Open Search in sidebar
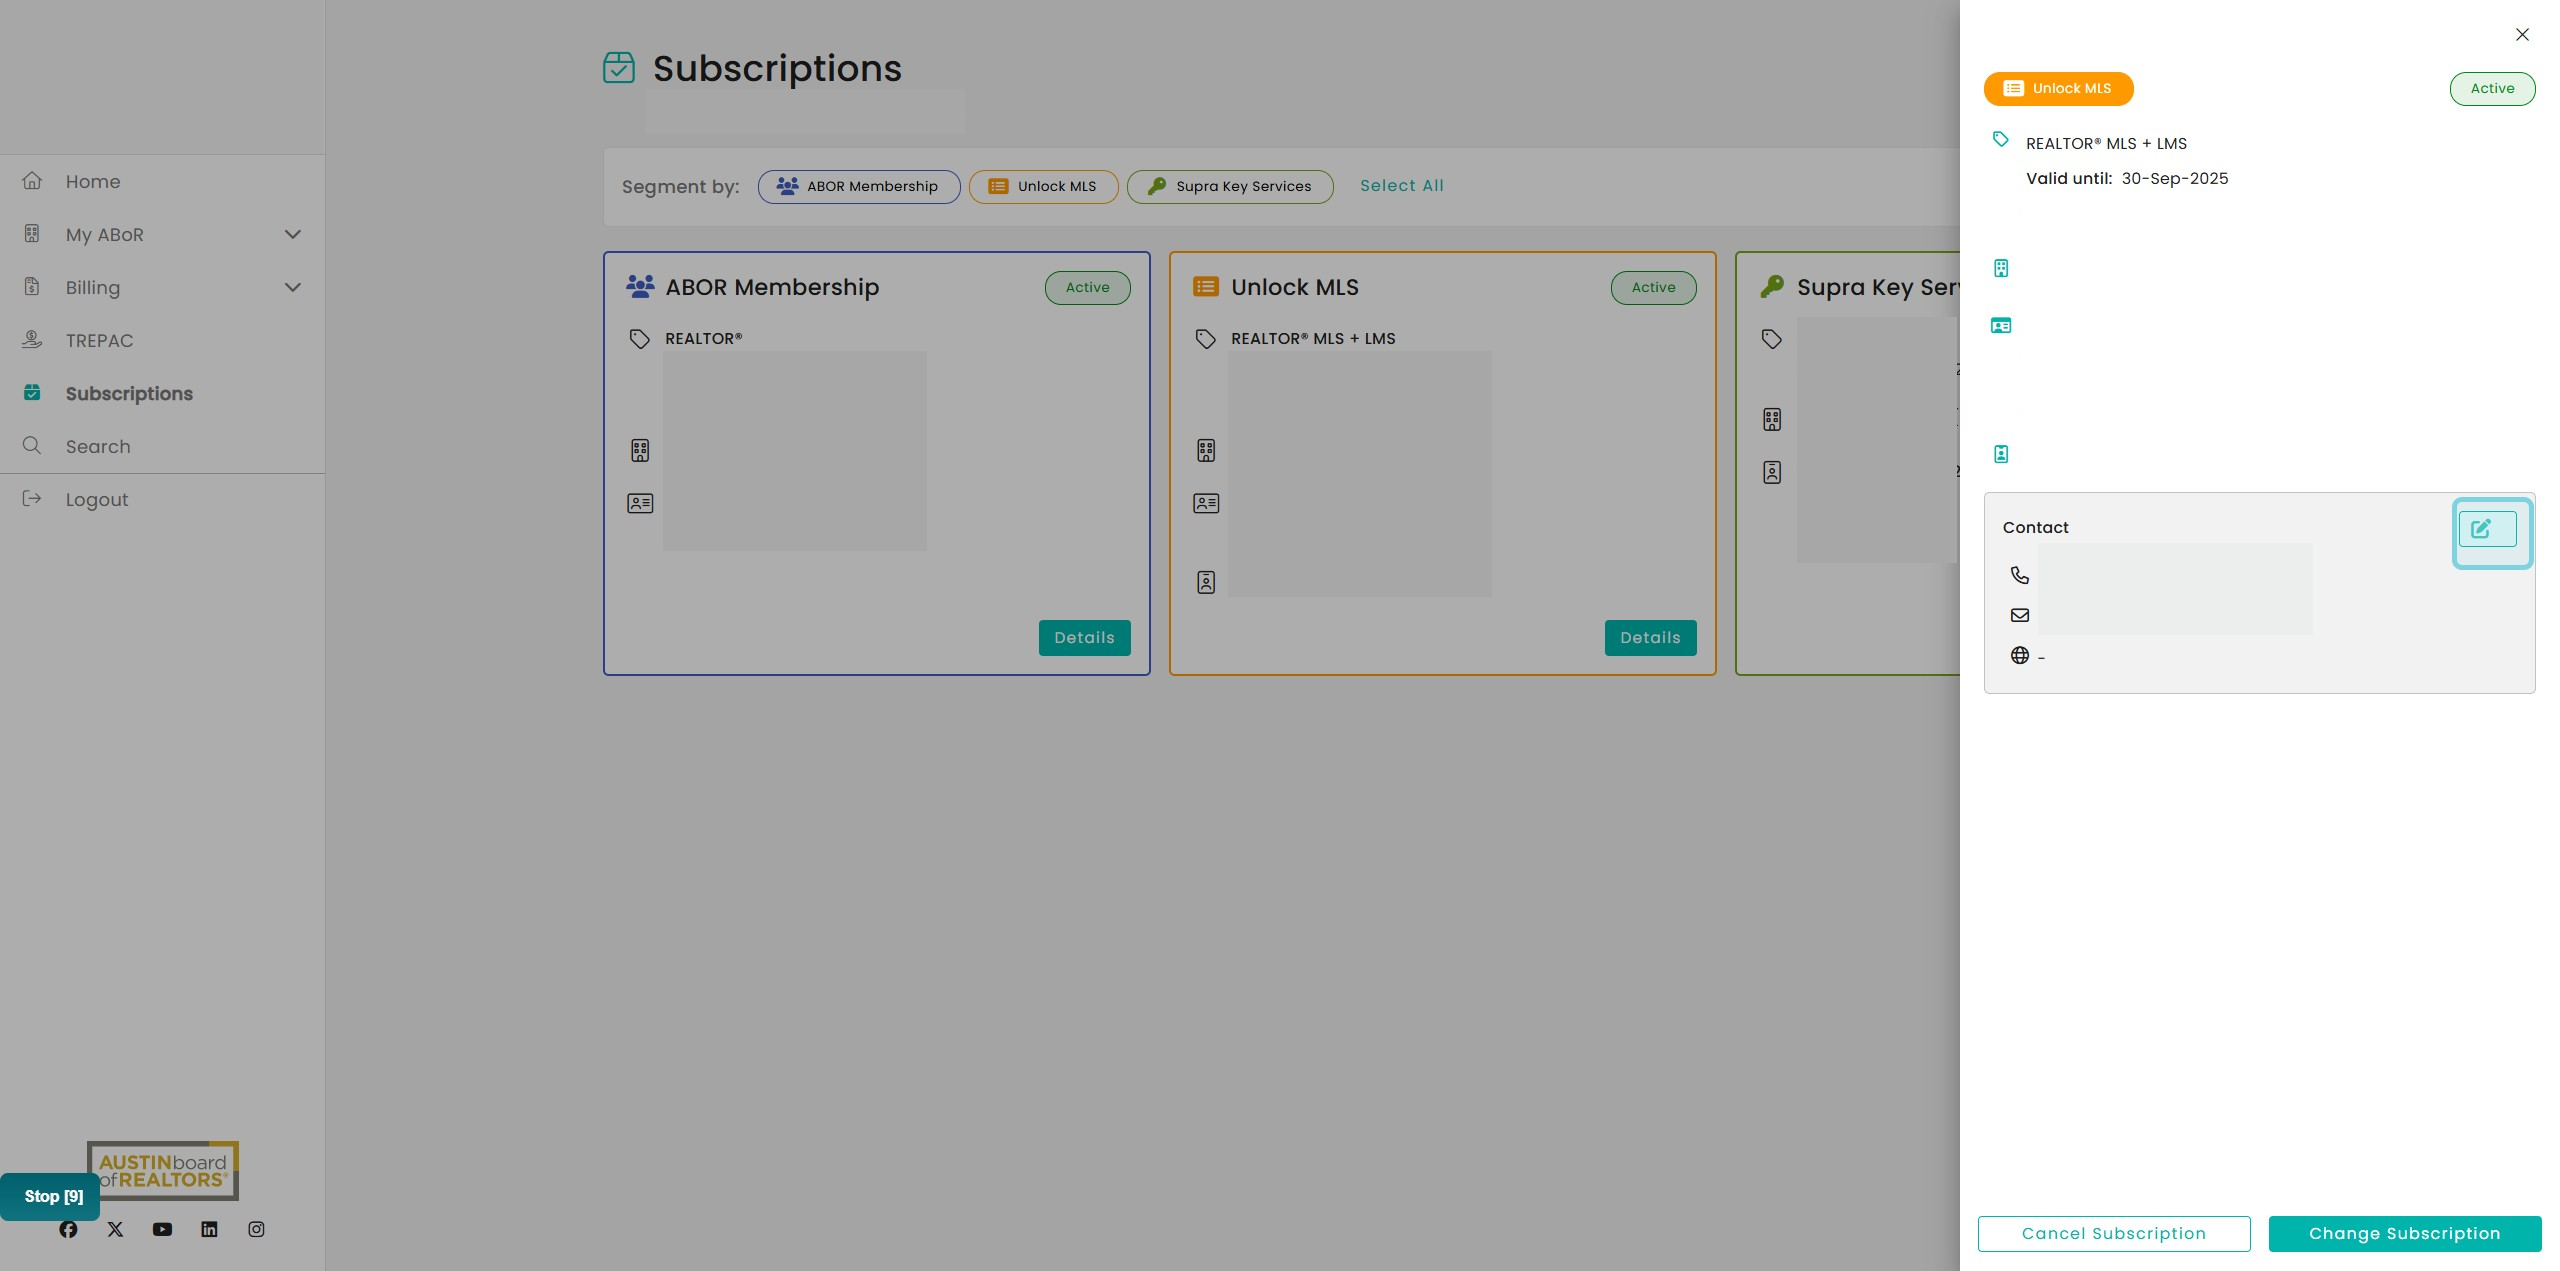The height and width of the screenshot is (1271, 2560). [x=162, y=447]
